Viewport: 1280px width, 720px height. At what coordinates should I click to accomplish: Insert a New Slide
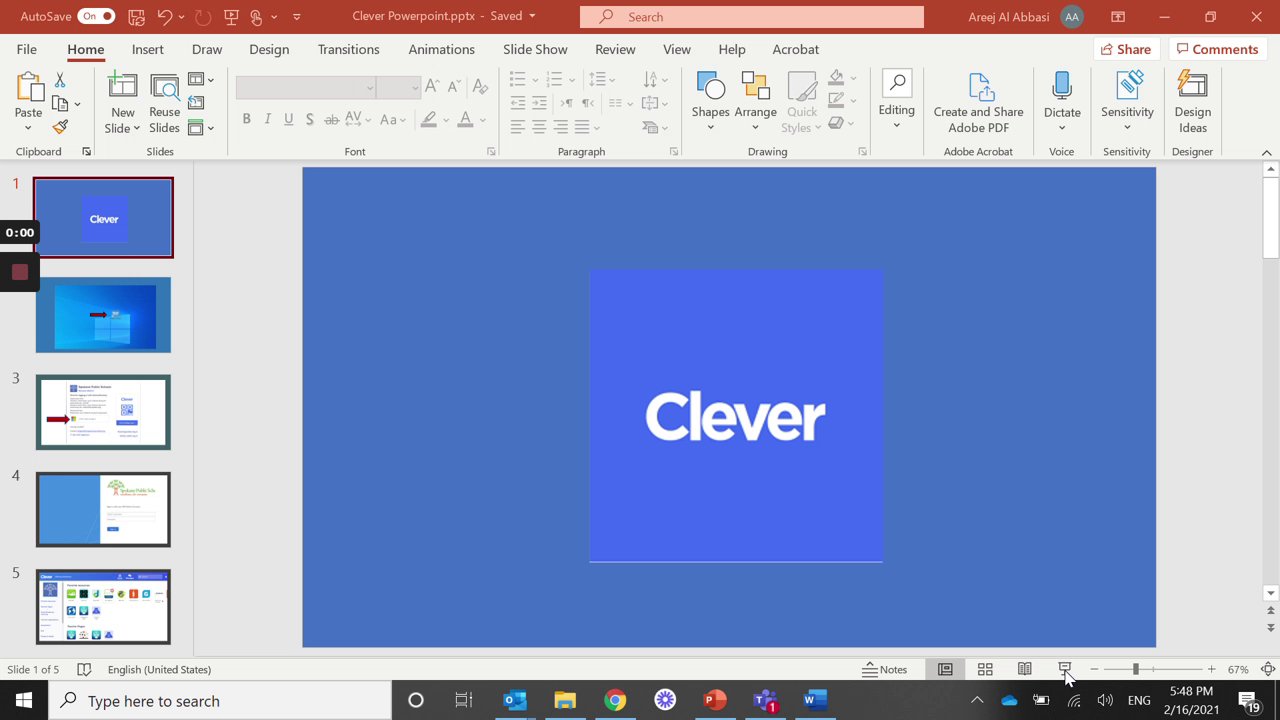click(x=123, y=104)
